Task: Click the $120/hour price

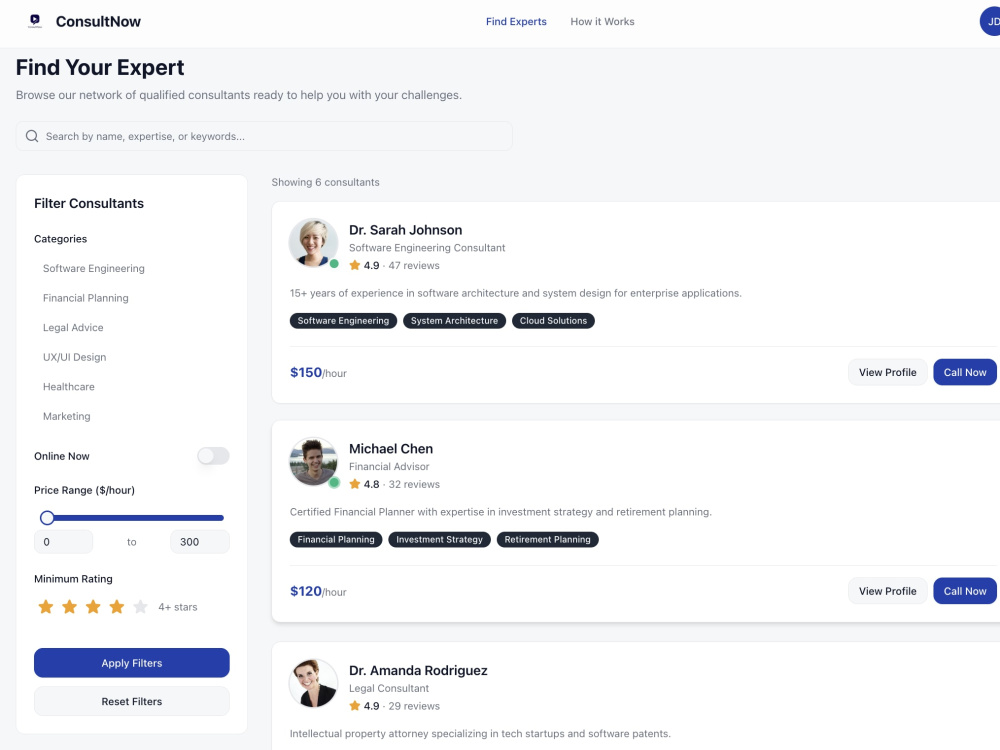Action: 318,591
